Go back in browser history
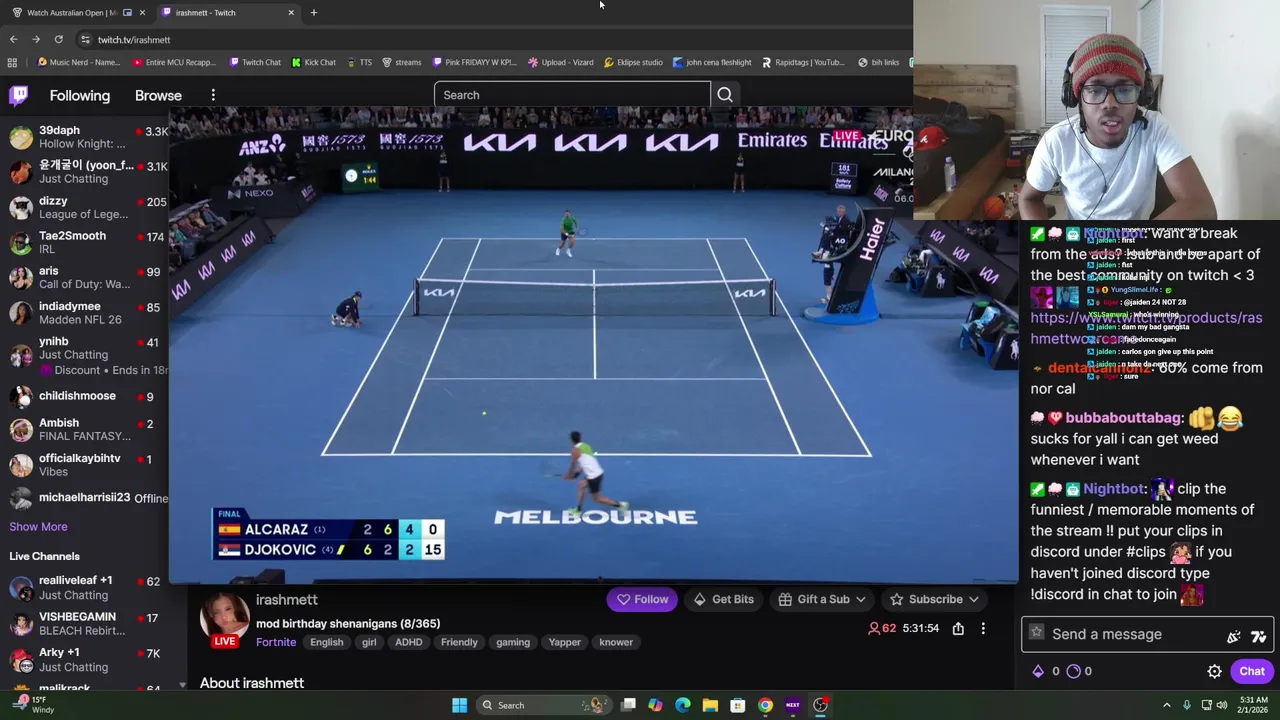Image resolution: width=1280 pixels, height=720 pixels. pyautogui.click(x=13, y=39)
